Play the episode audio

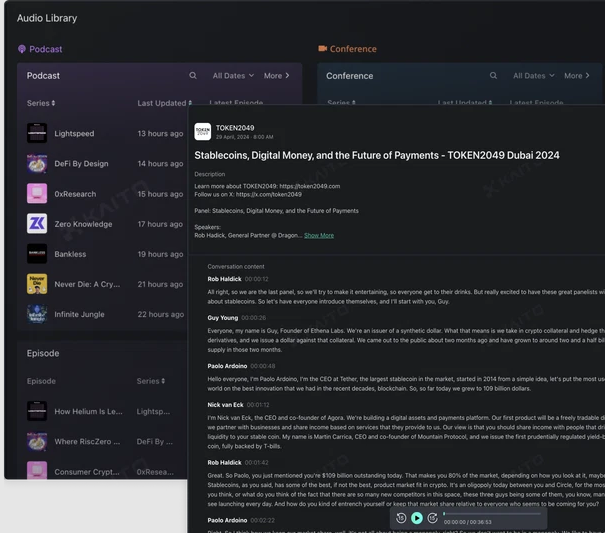pos(417,518)
